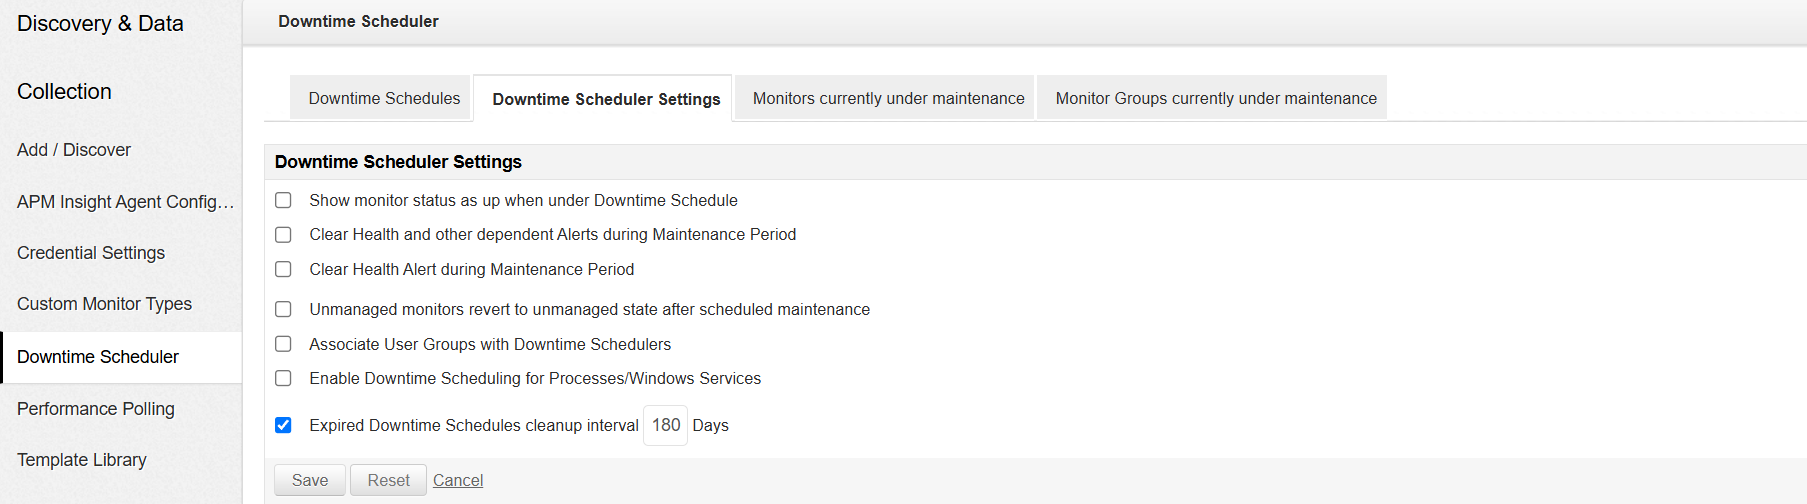Image resolution: width=1807 pixels, height=504 pixels.
Task: Select Downtime Scheduler Settings tab
Action: coord(606,99)
